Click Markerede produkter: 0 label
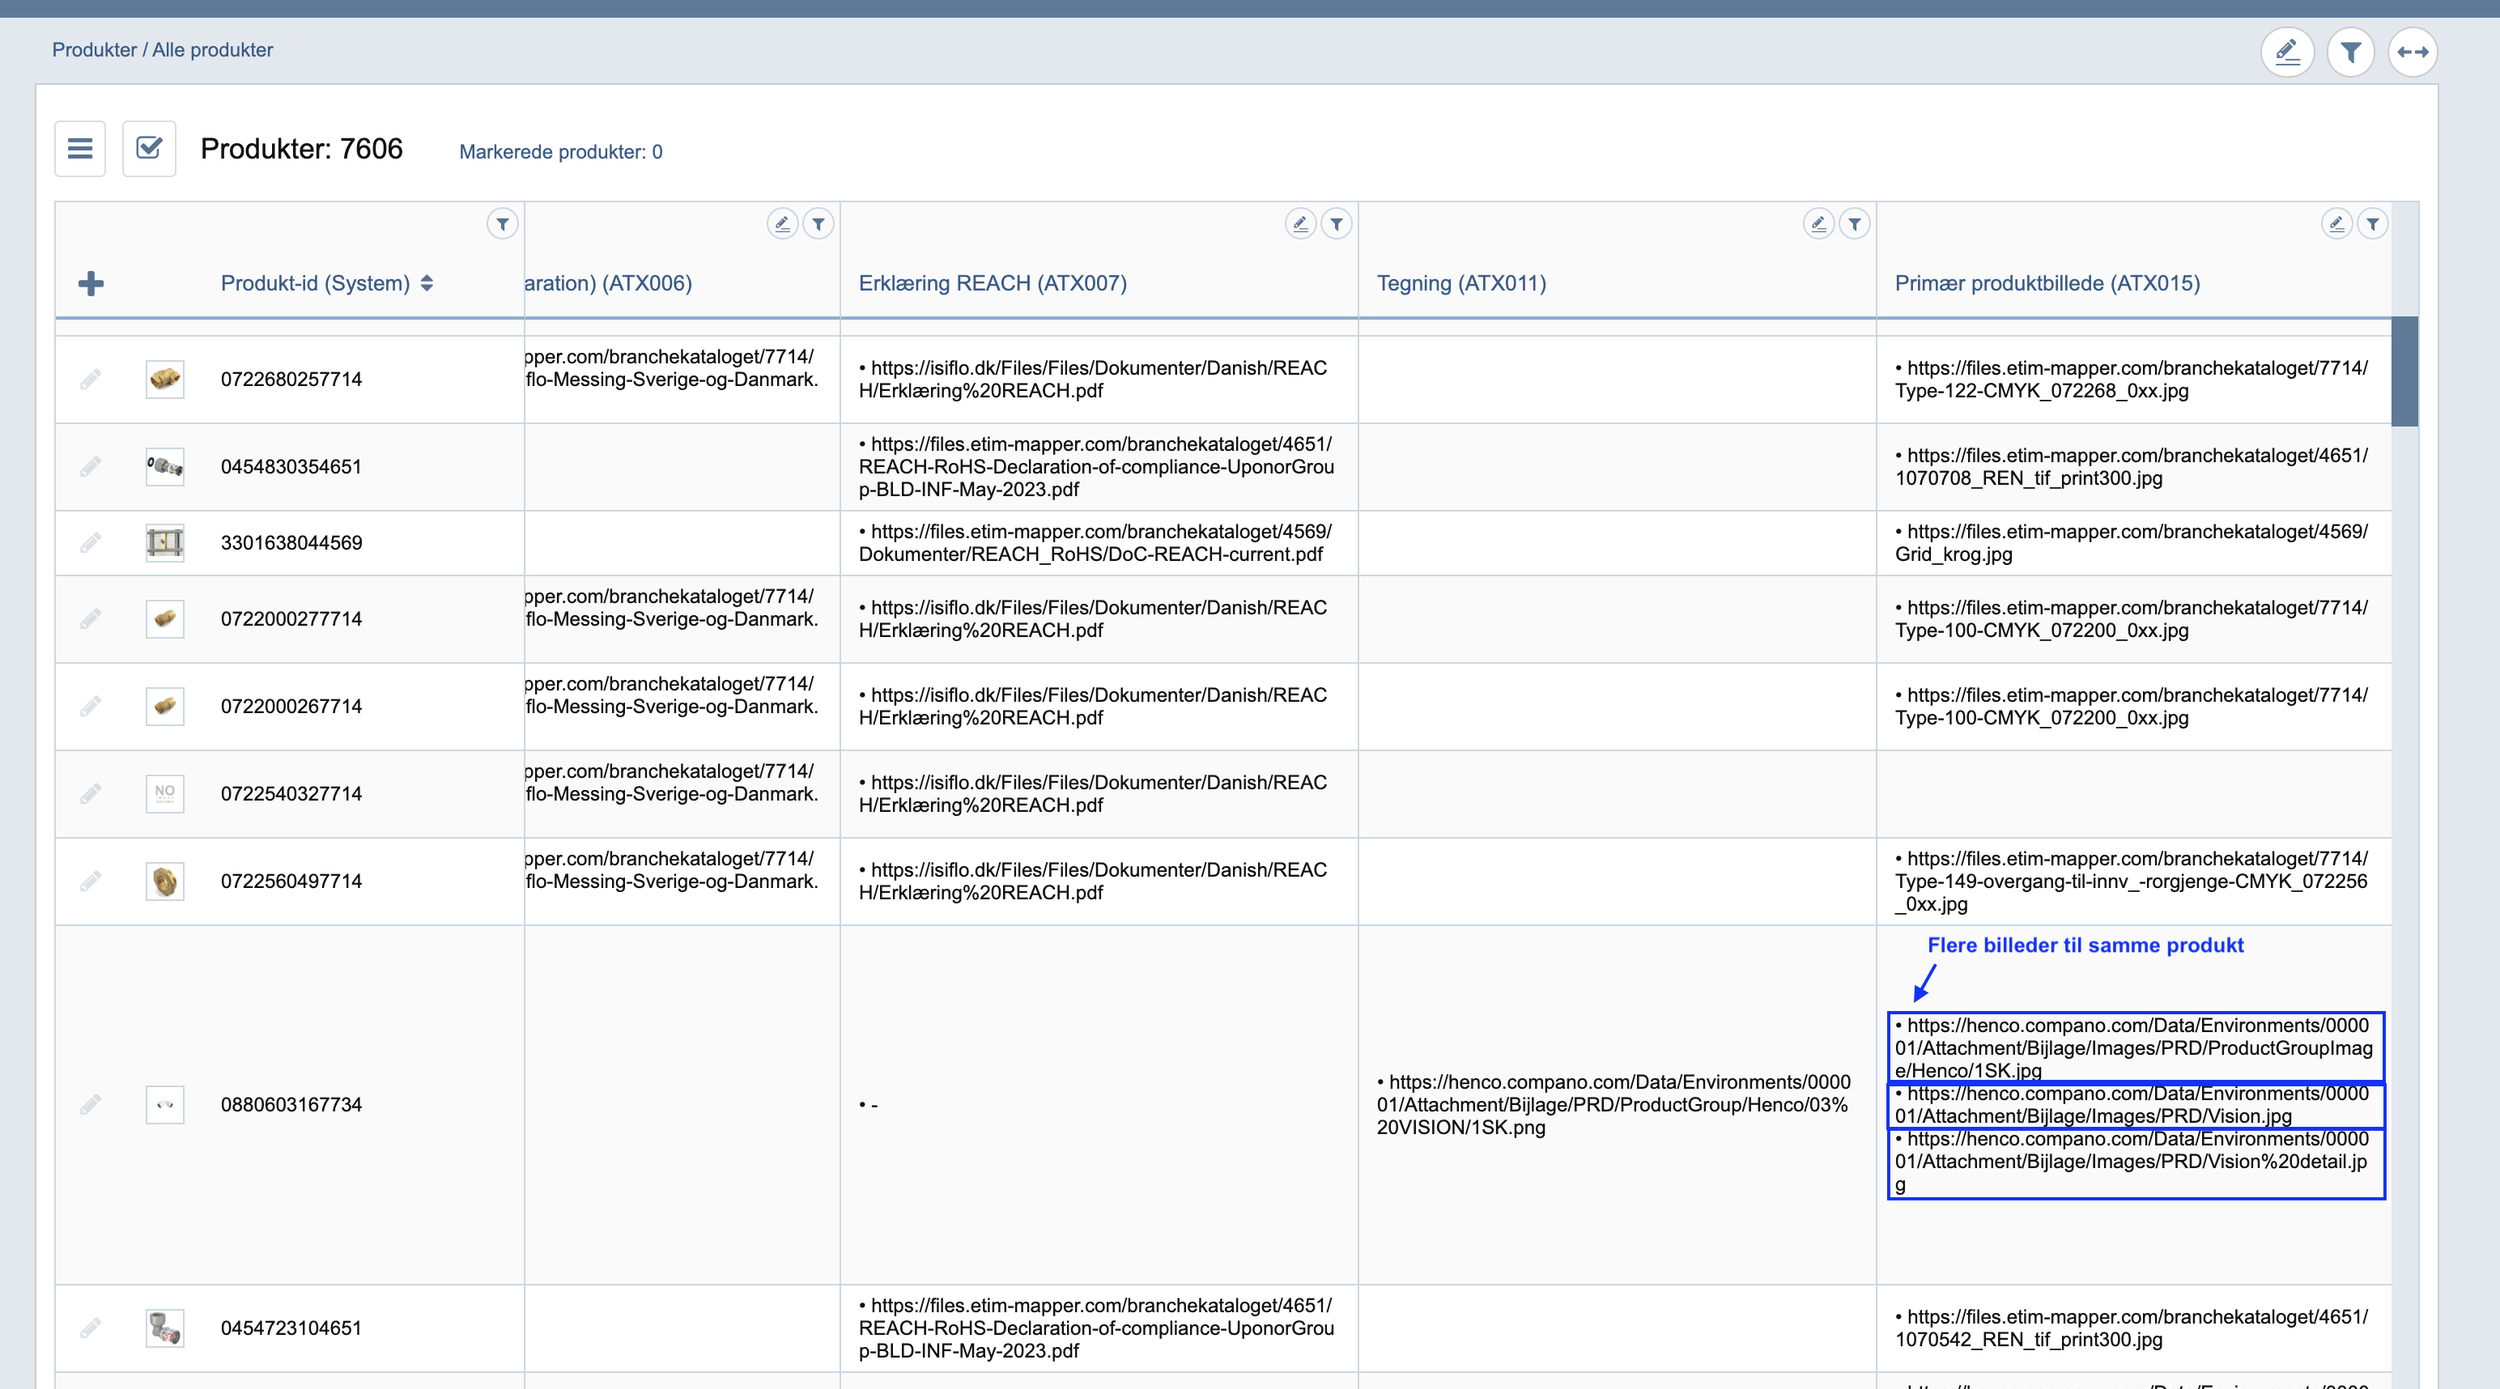 coord(560,152)
